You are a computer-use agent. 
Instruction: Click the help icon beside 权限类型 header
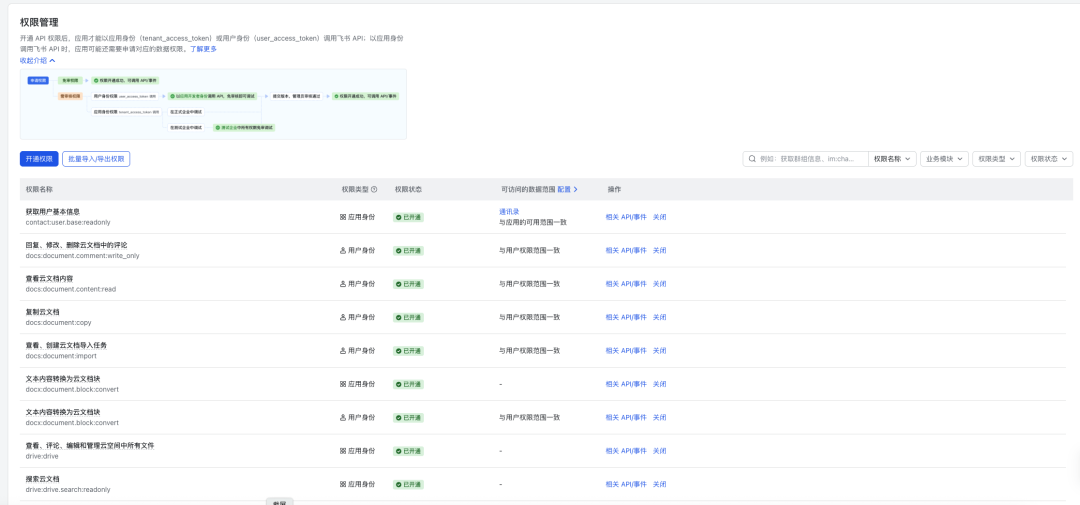tap(374, 189)
